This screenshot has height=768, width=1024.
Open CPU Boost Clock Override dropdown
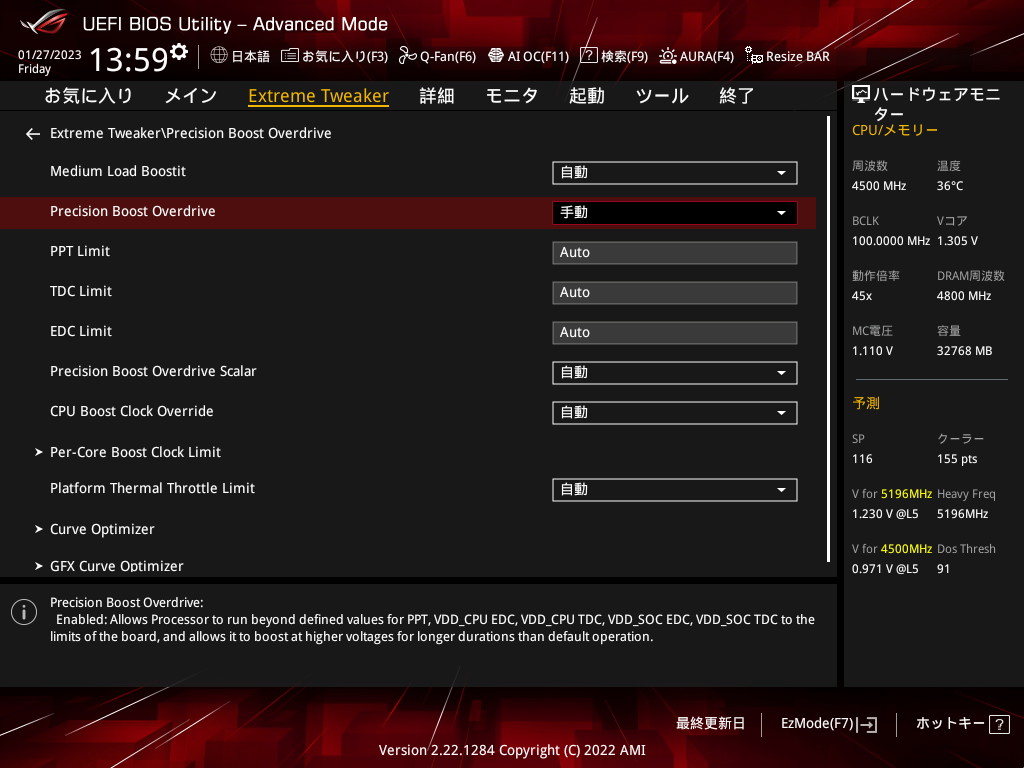675,413
